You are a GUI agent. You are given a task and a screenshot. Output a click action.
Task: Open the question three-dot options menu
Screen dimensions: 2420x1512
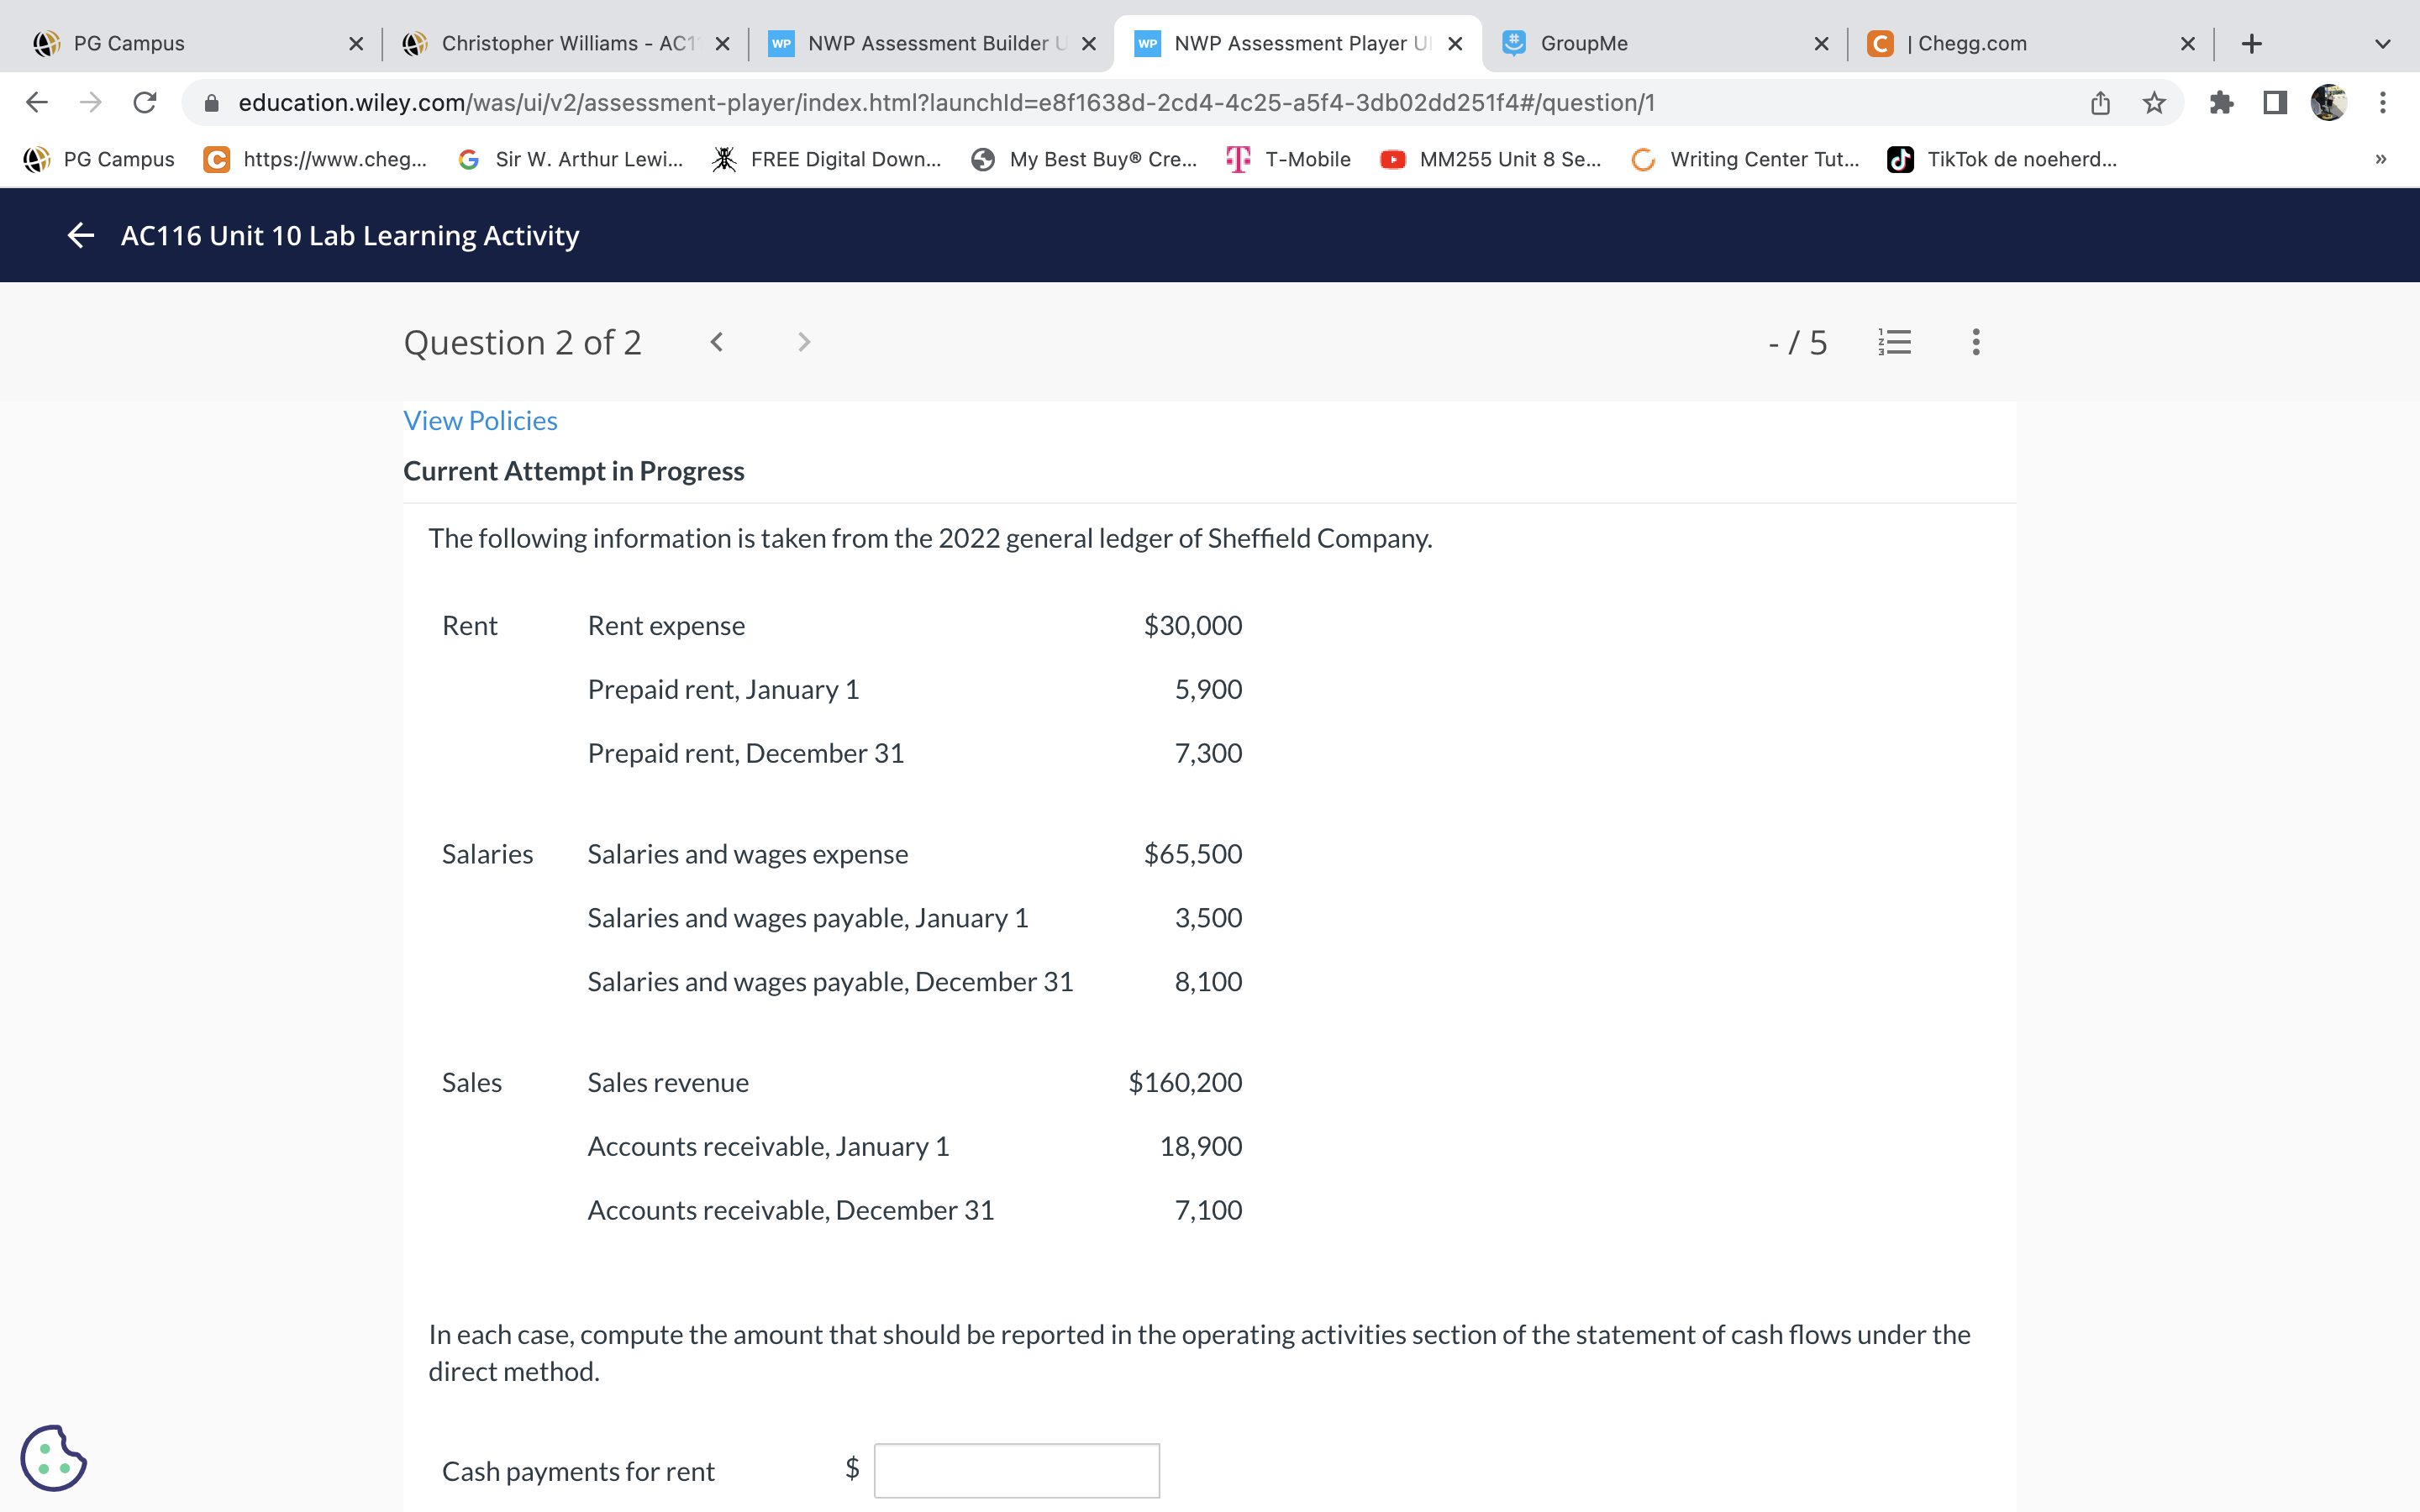click(1975, 342)
